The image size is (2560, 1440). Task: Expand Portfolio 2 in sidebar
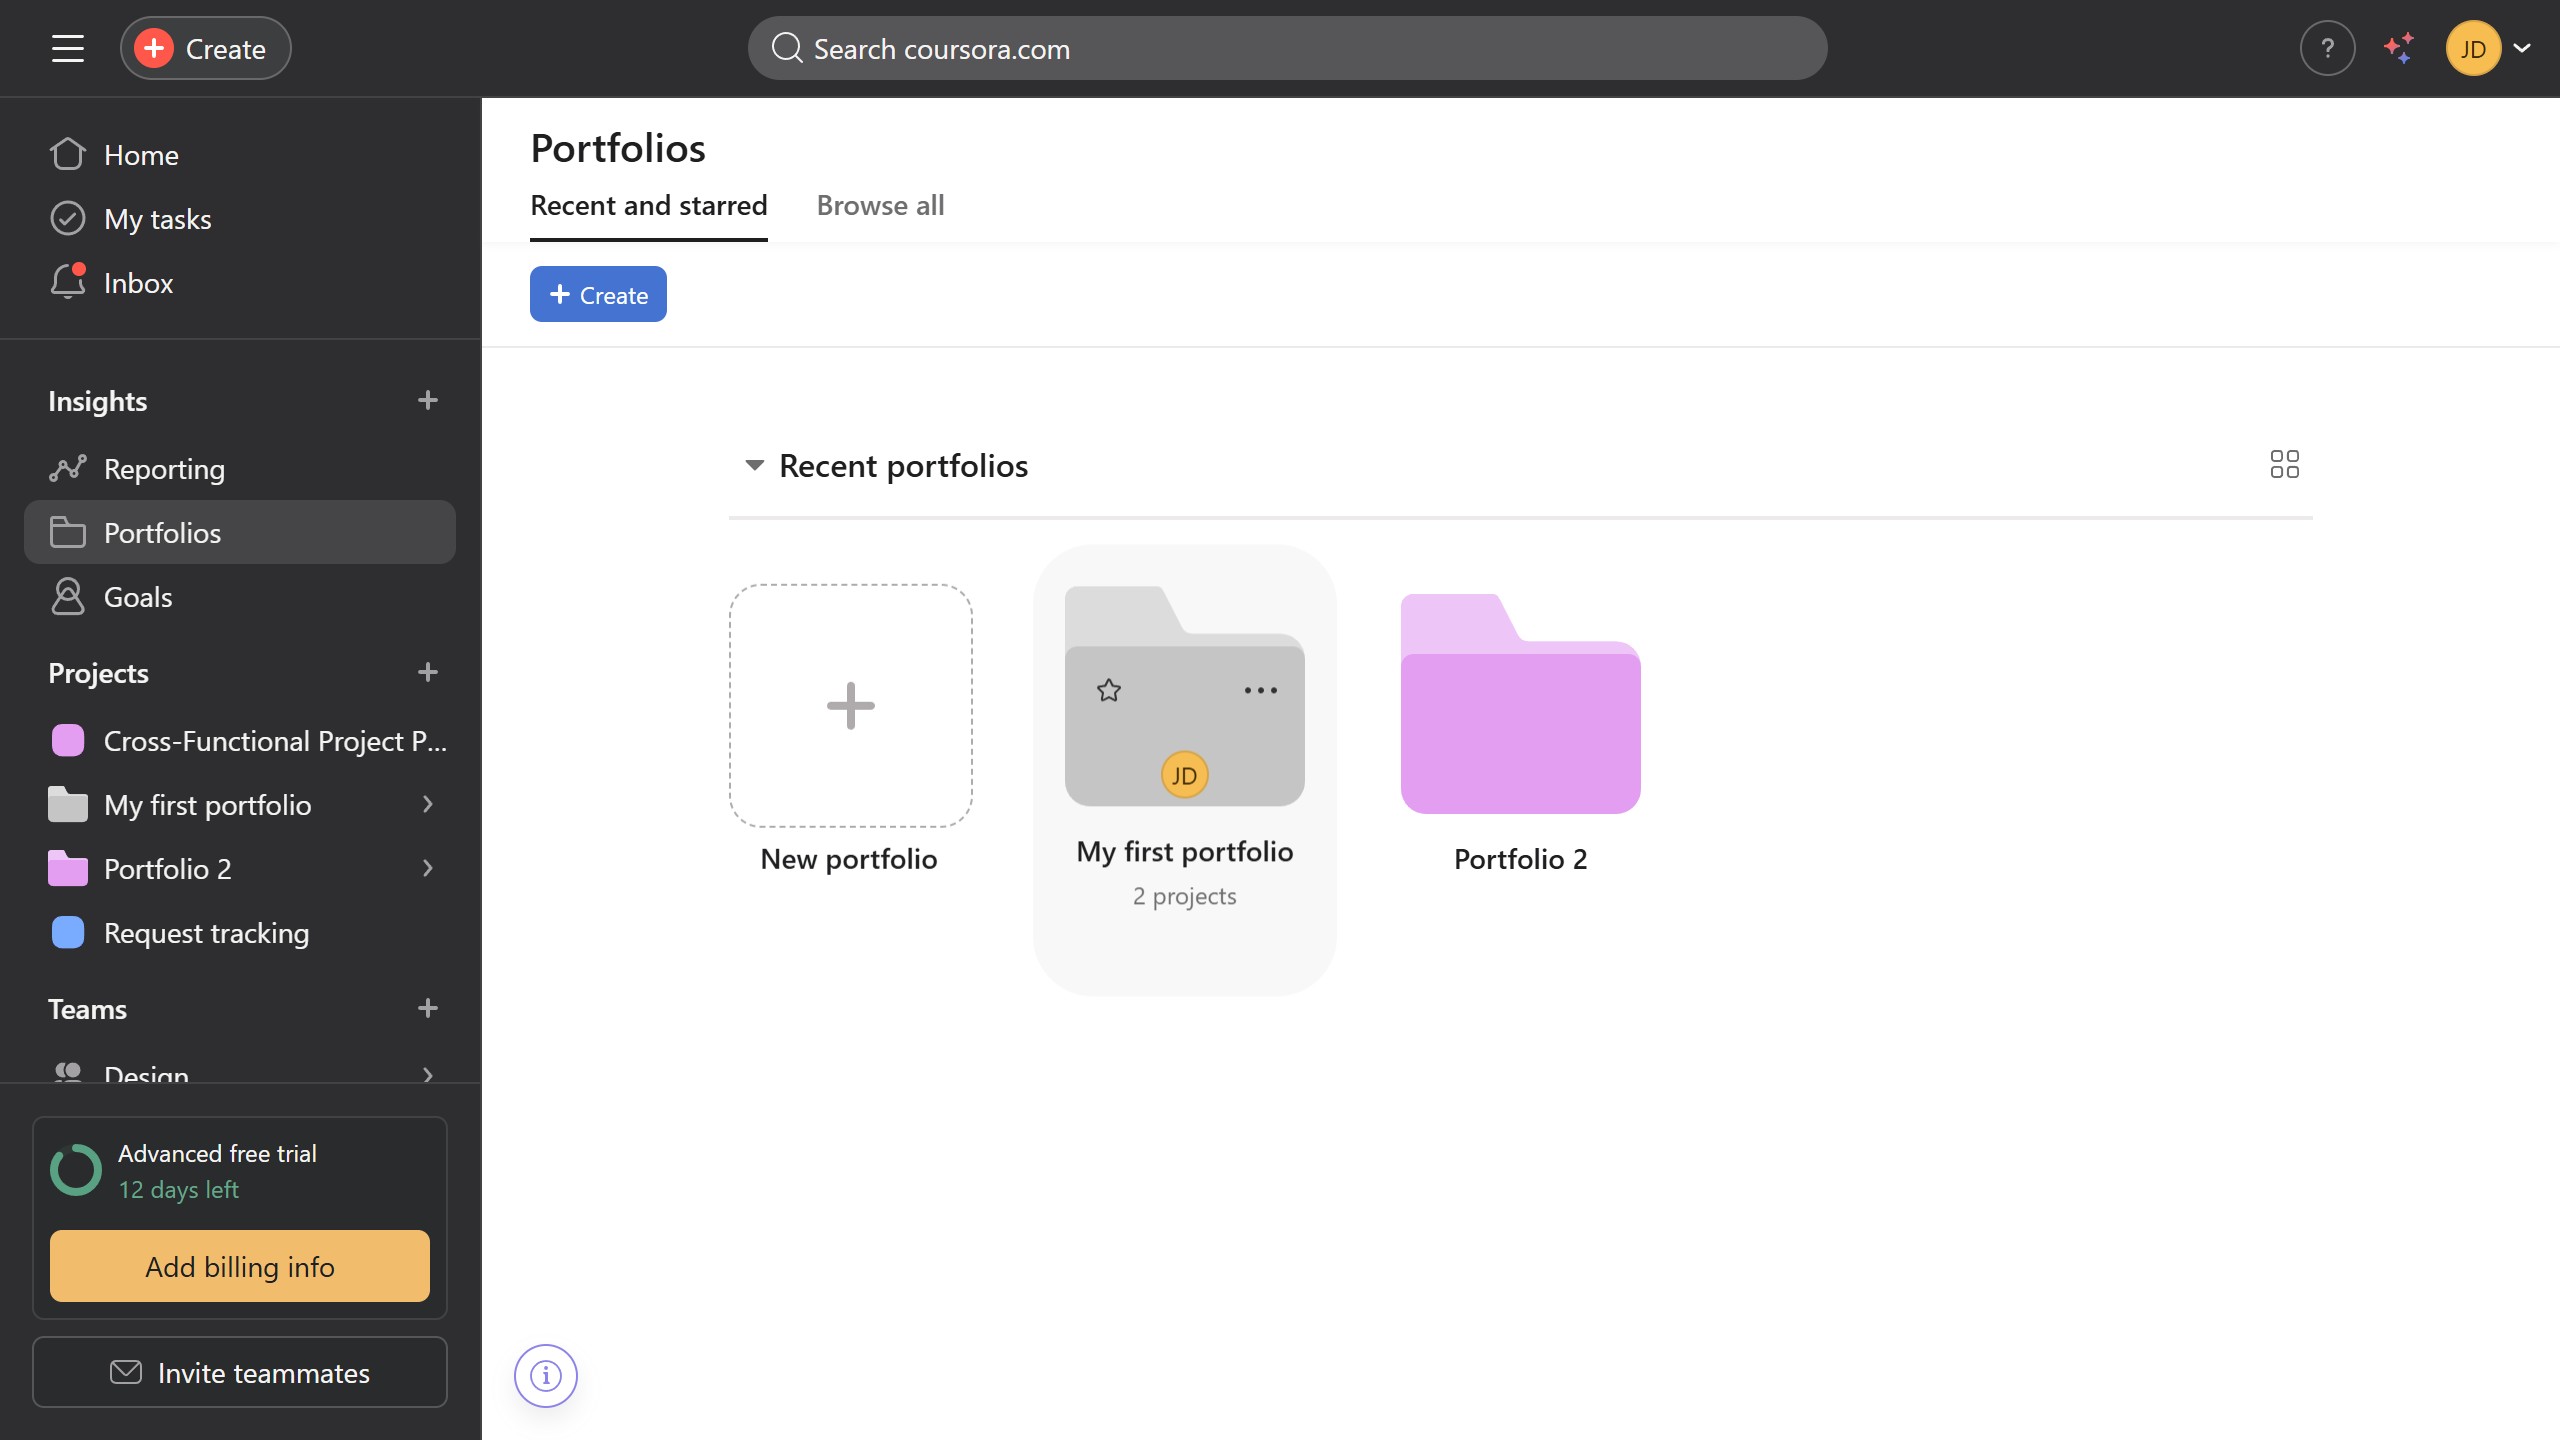tap(428, 869)
